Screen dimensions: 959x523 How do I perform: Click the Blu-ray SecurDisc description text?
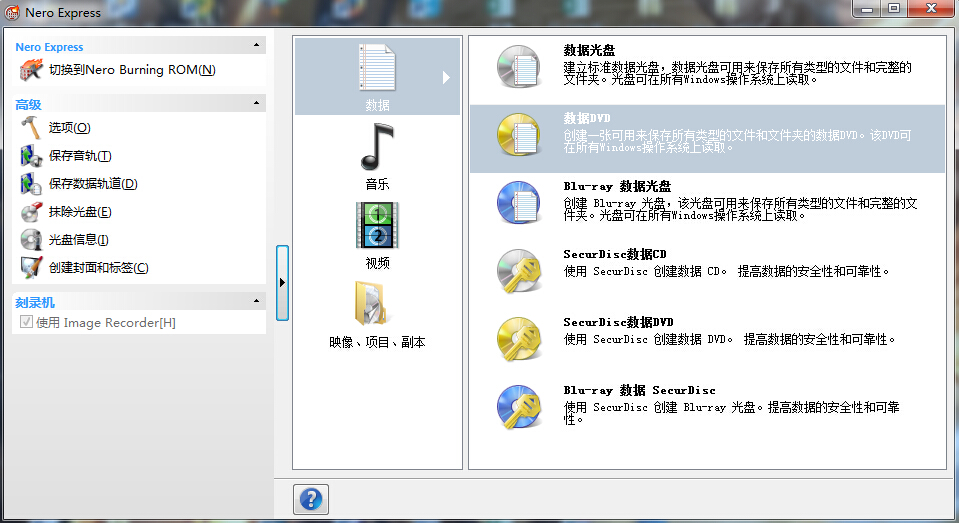731,413
